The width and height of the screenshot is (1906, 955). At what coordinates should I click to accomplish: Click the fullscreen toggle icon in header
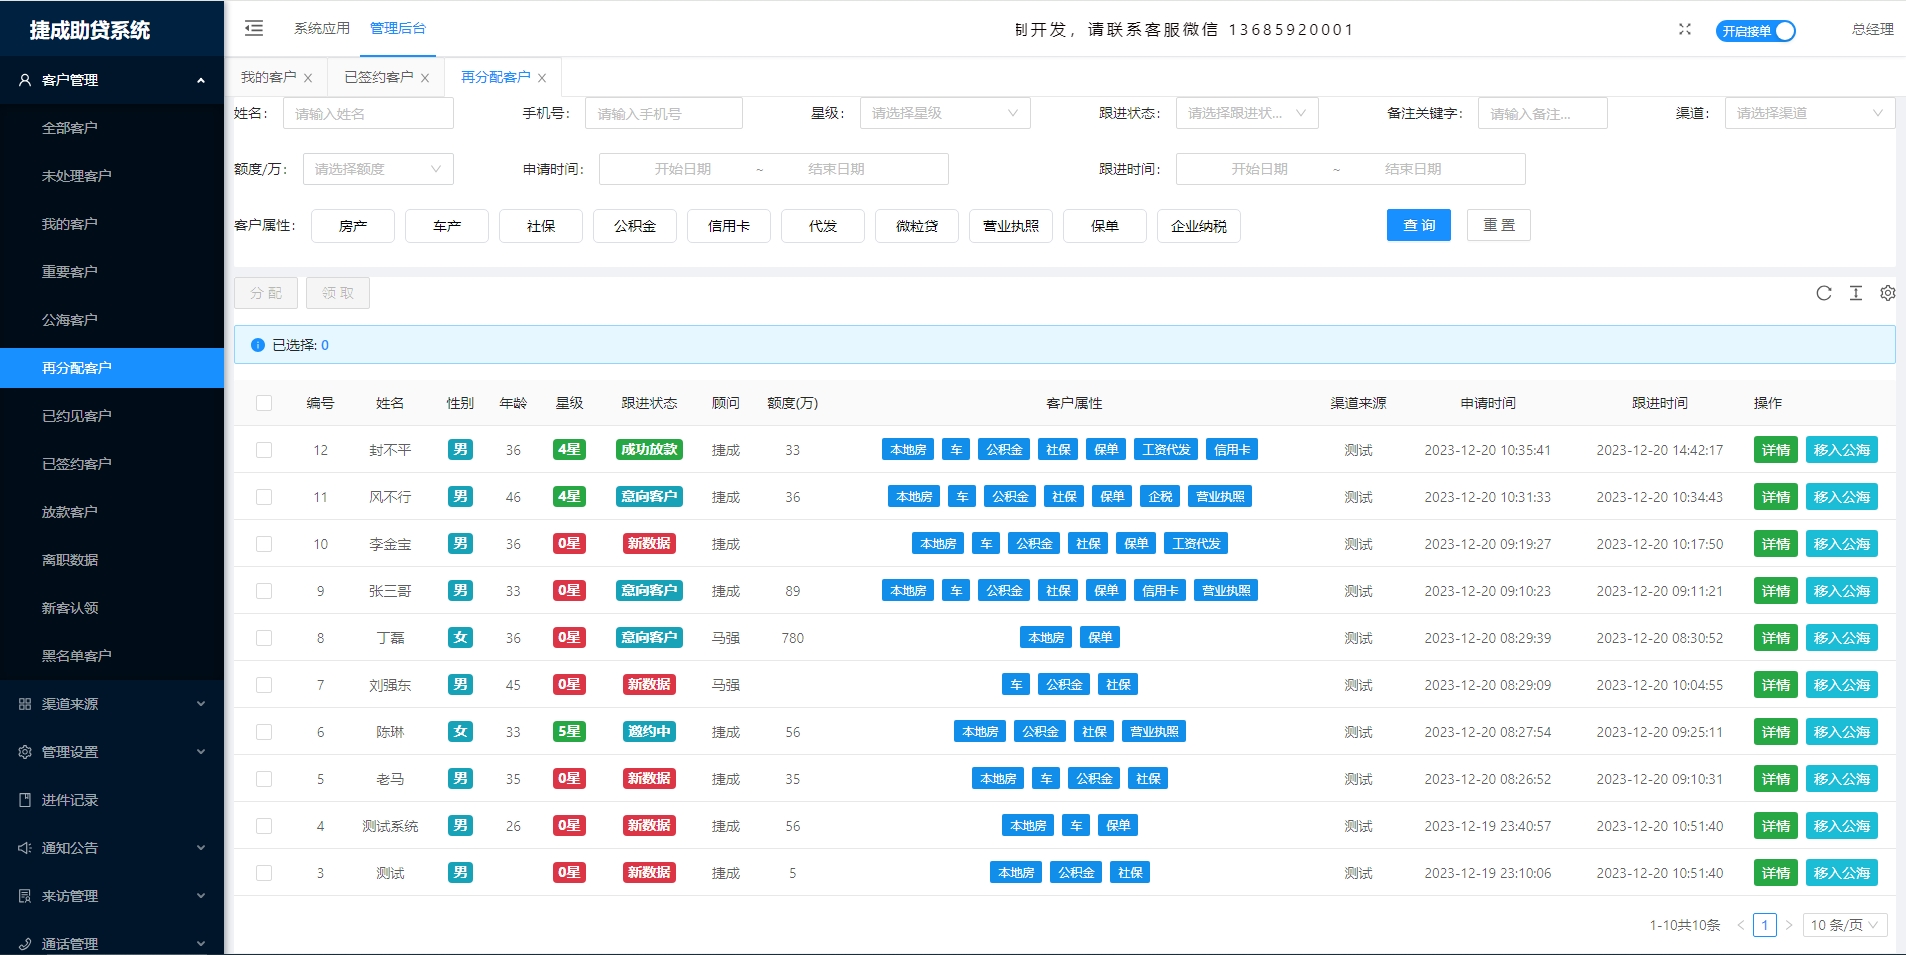[x=1685, y=29]
